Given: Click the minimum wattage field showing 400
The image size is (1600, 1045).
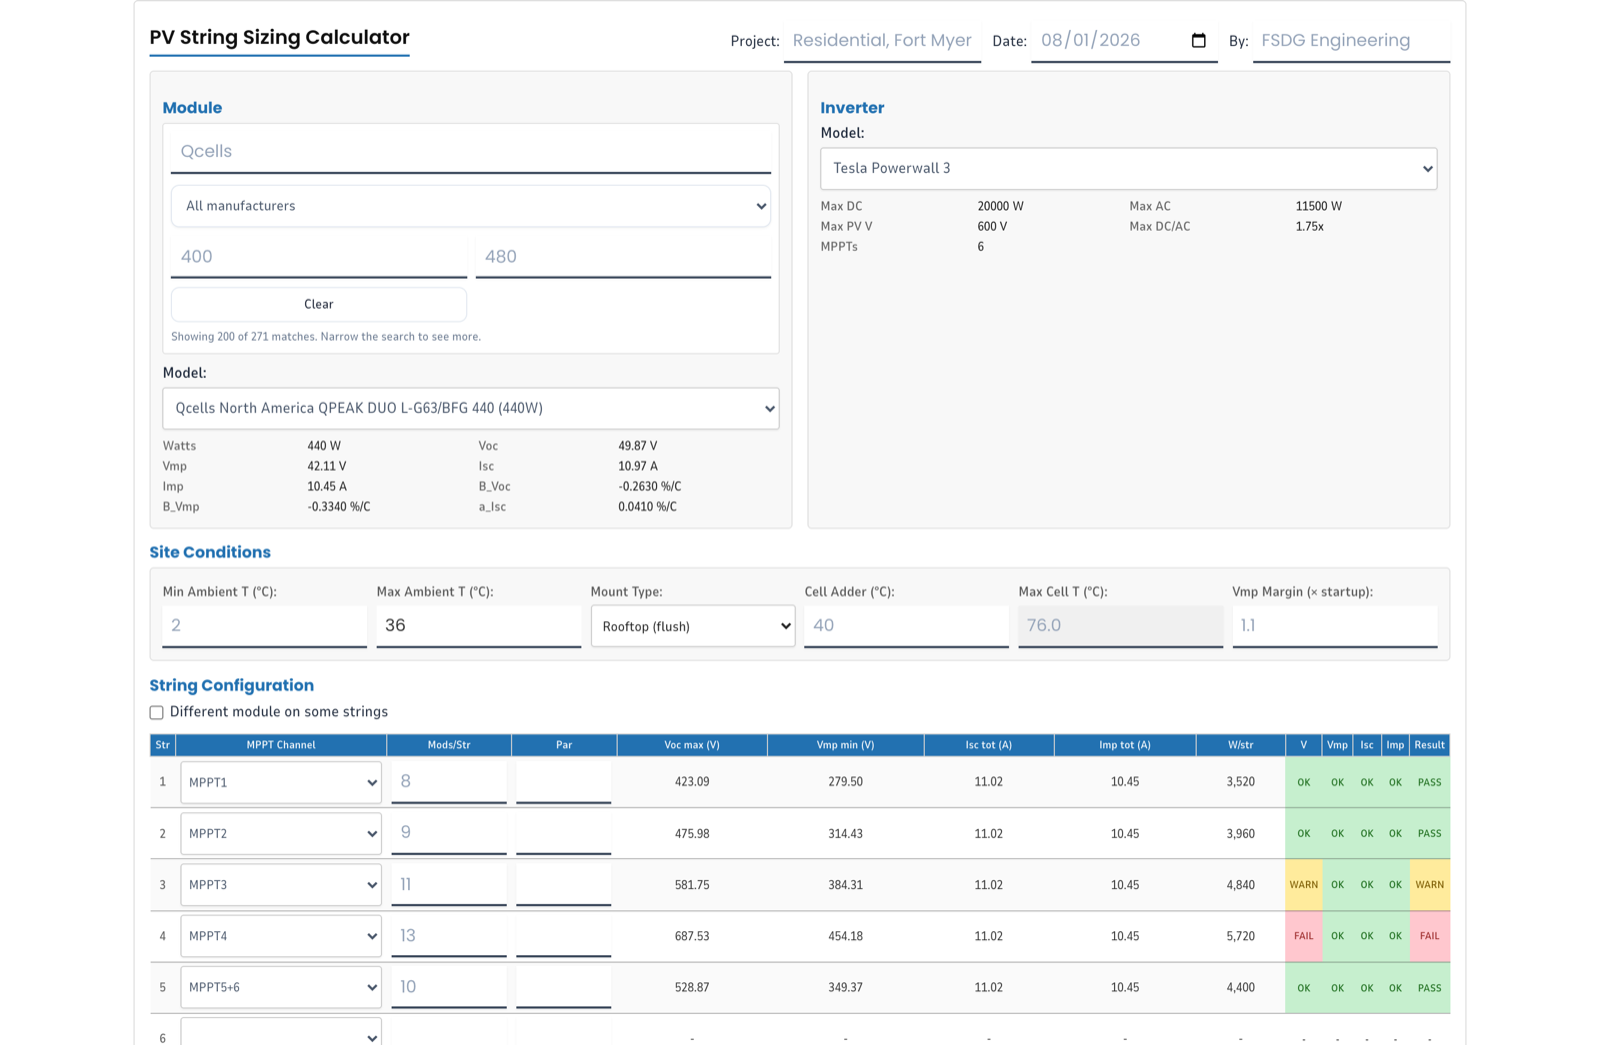Looking at the screenshot, I should click(319, 257).
